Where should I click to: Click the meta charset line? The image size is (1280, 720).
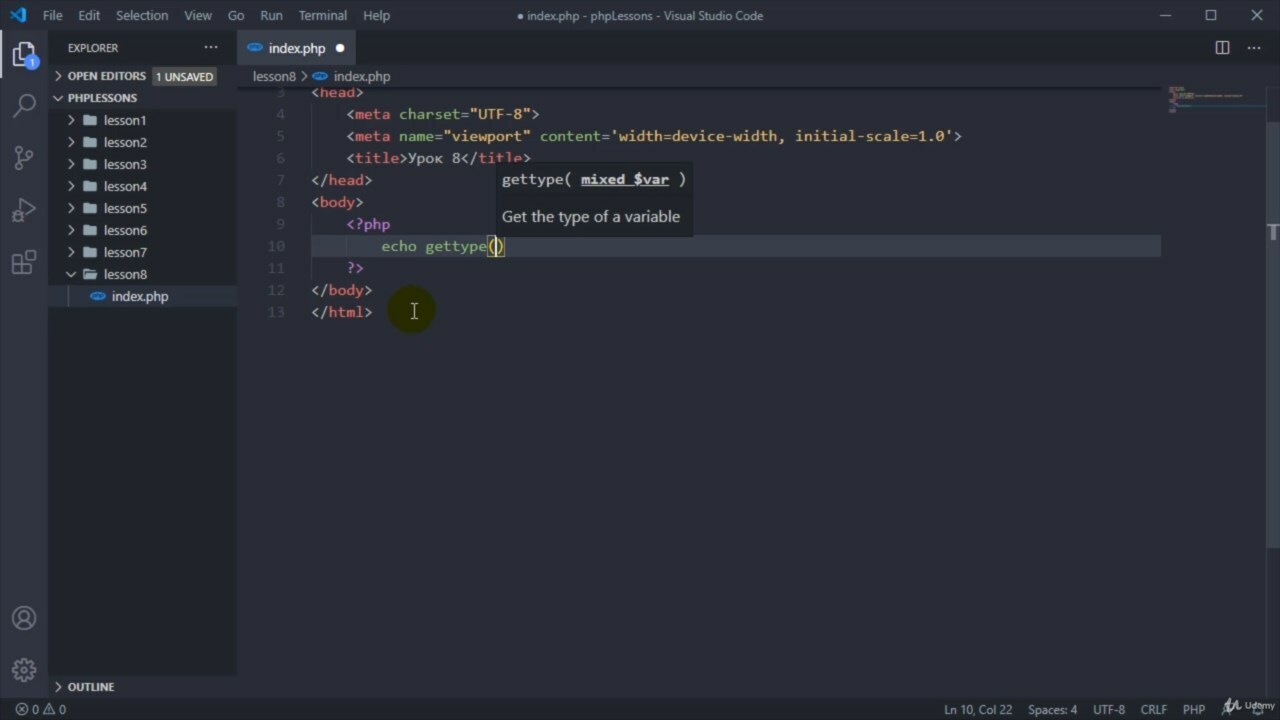(443, 114)
